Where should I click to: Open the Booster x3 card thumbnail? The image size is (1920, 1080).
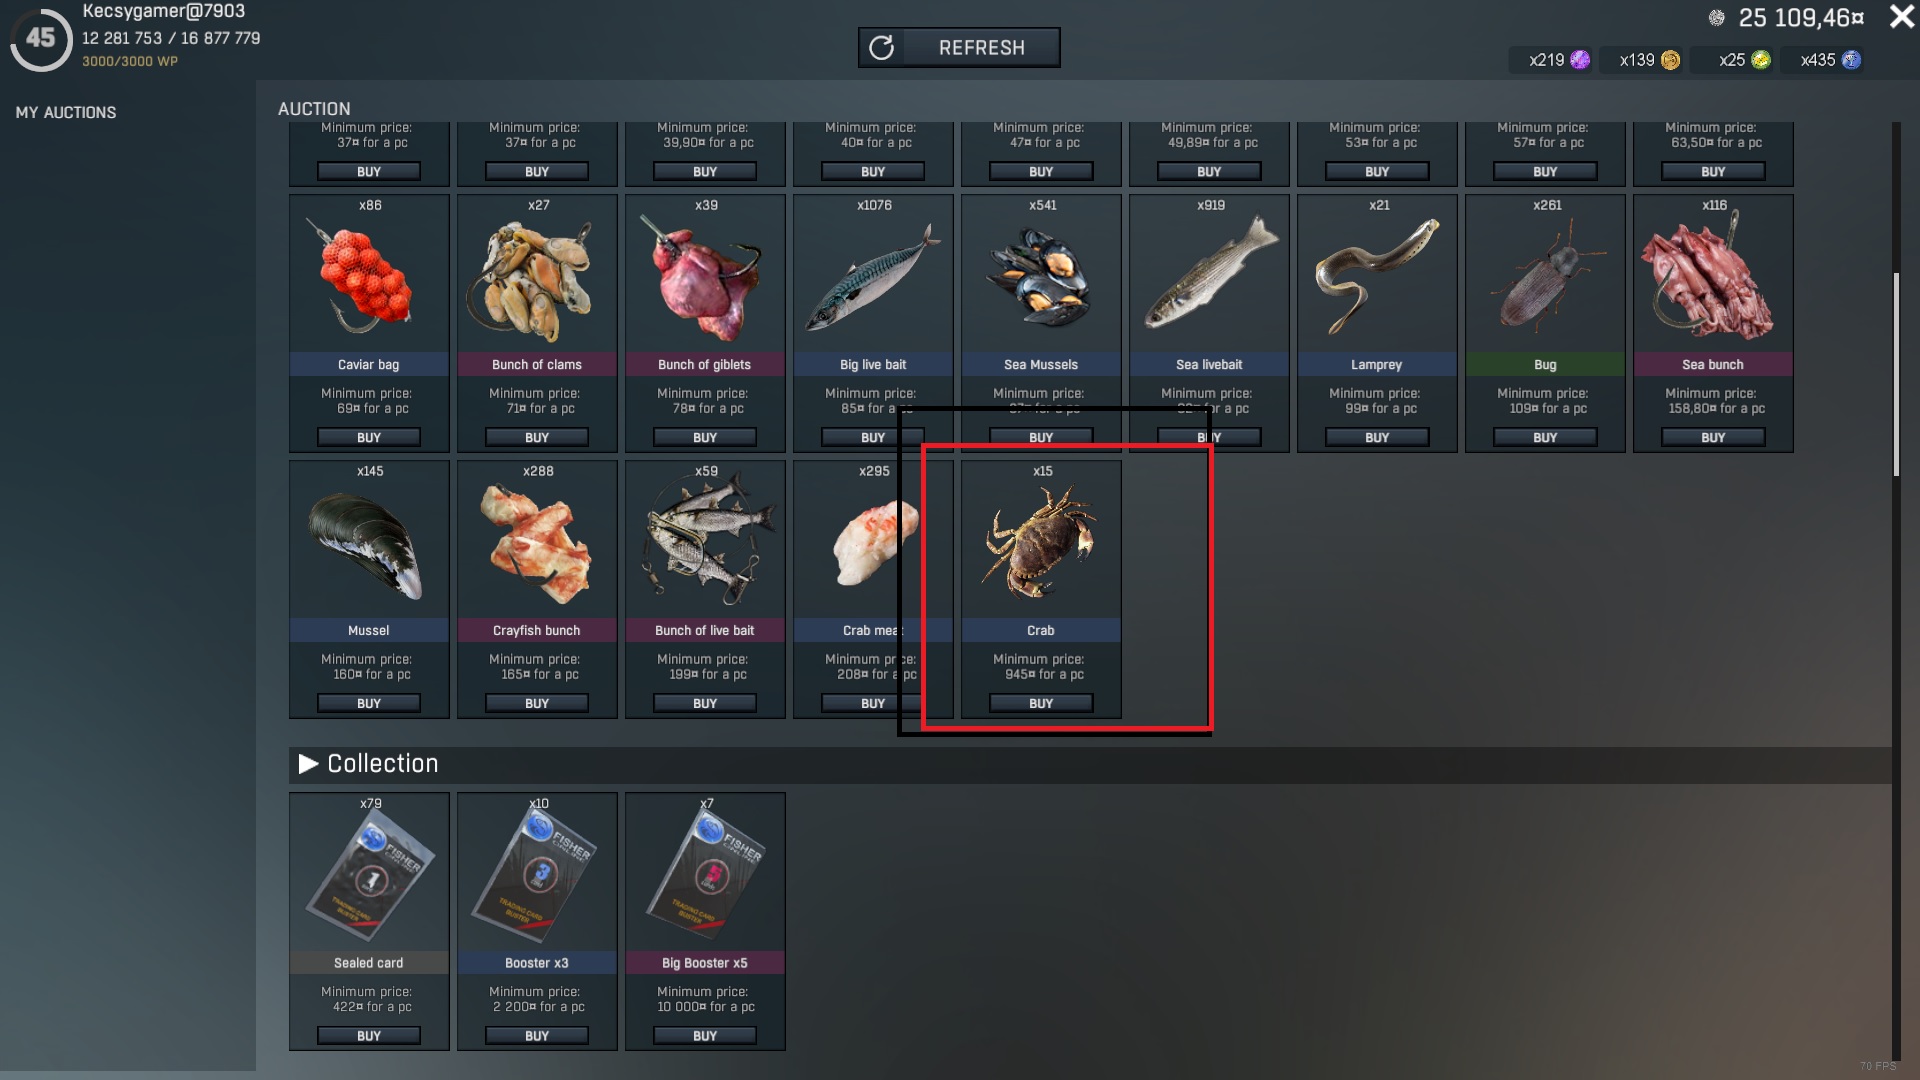point(537,876)
